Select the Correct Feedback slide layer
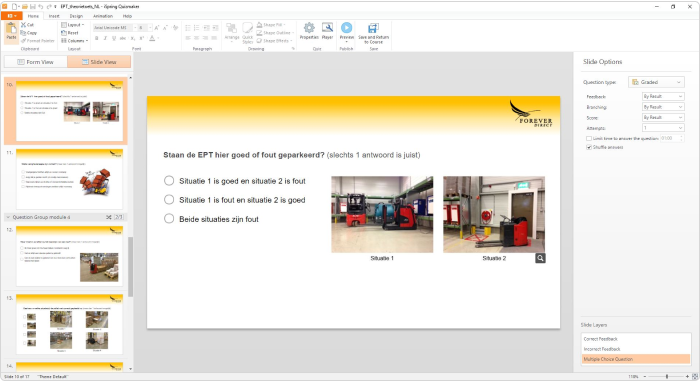This screenshot has height=381, width=700. [x=636, y=339]
